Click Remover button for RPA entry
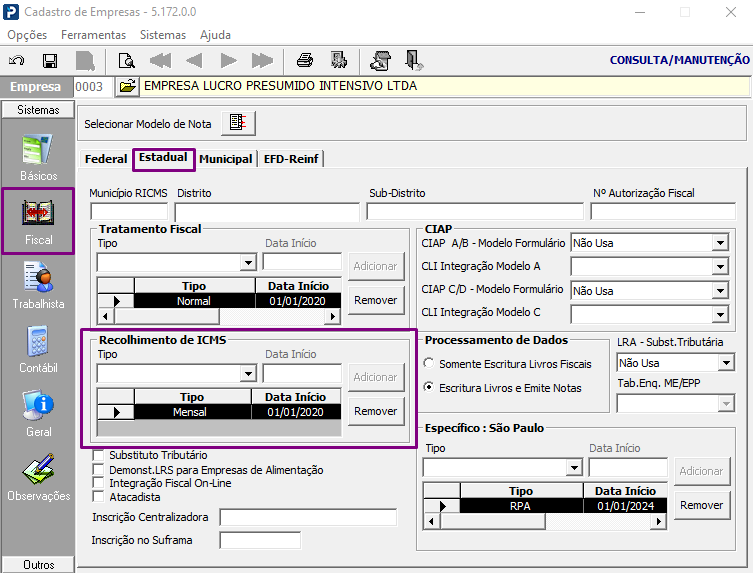The width and height of the screenshot is (753, 573). click(701, 505)
